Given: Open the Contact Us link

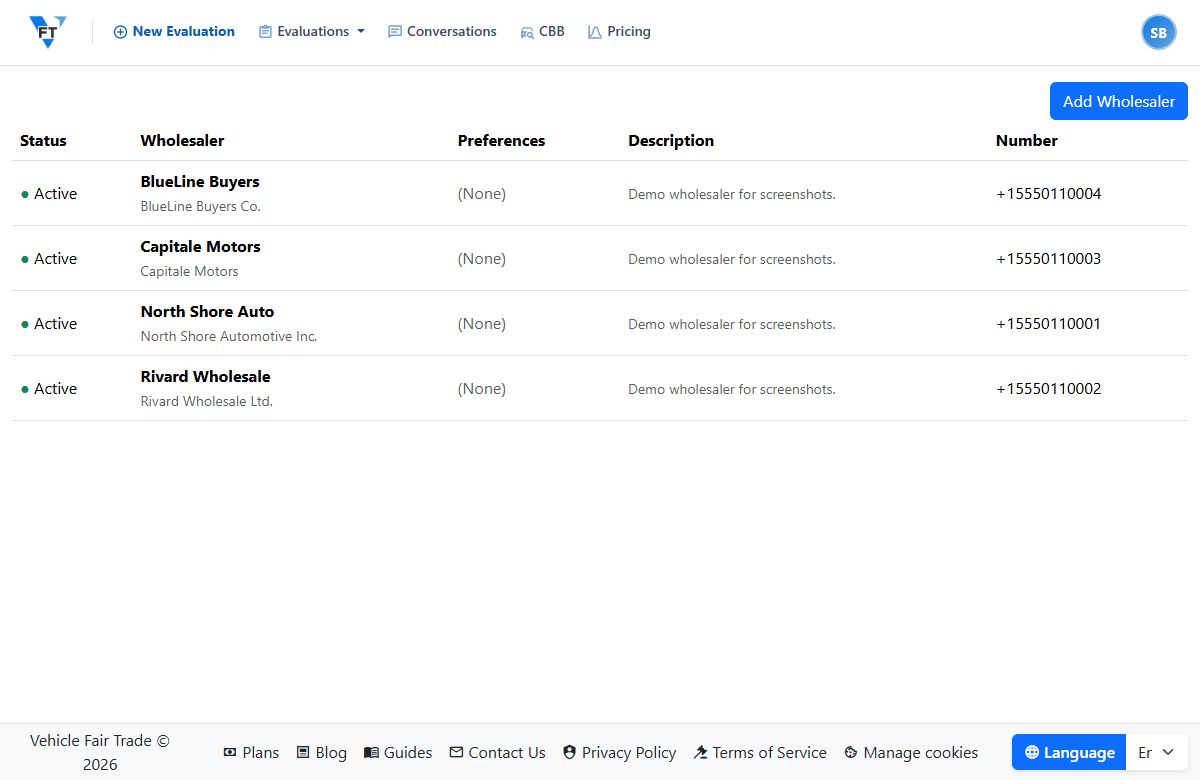Looking at the screenshot, I should click(497, 752).
